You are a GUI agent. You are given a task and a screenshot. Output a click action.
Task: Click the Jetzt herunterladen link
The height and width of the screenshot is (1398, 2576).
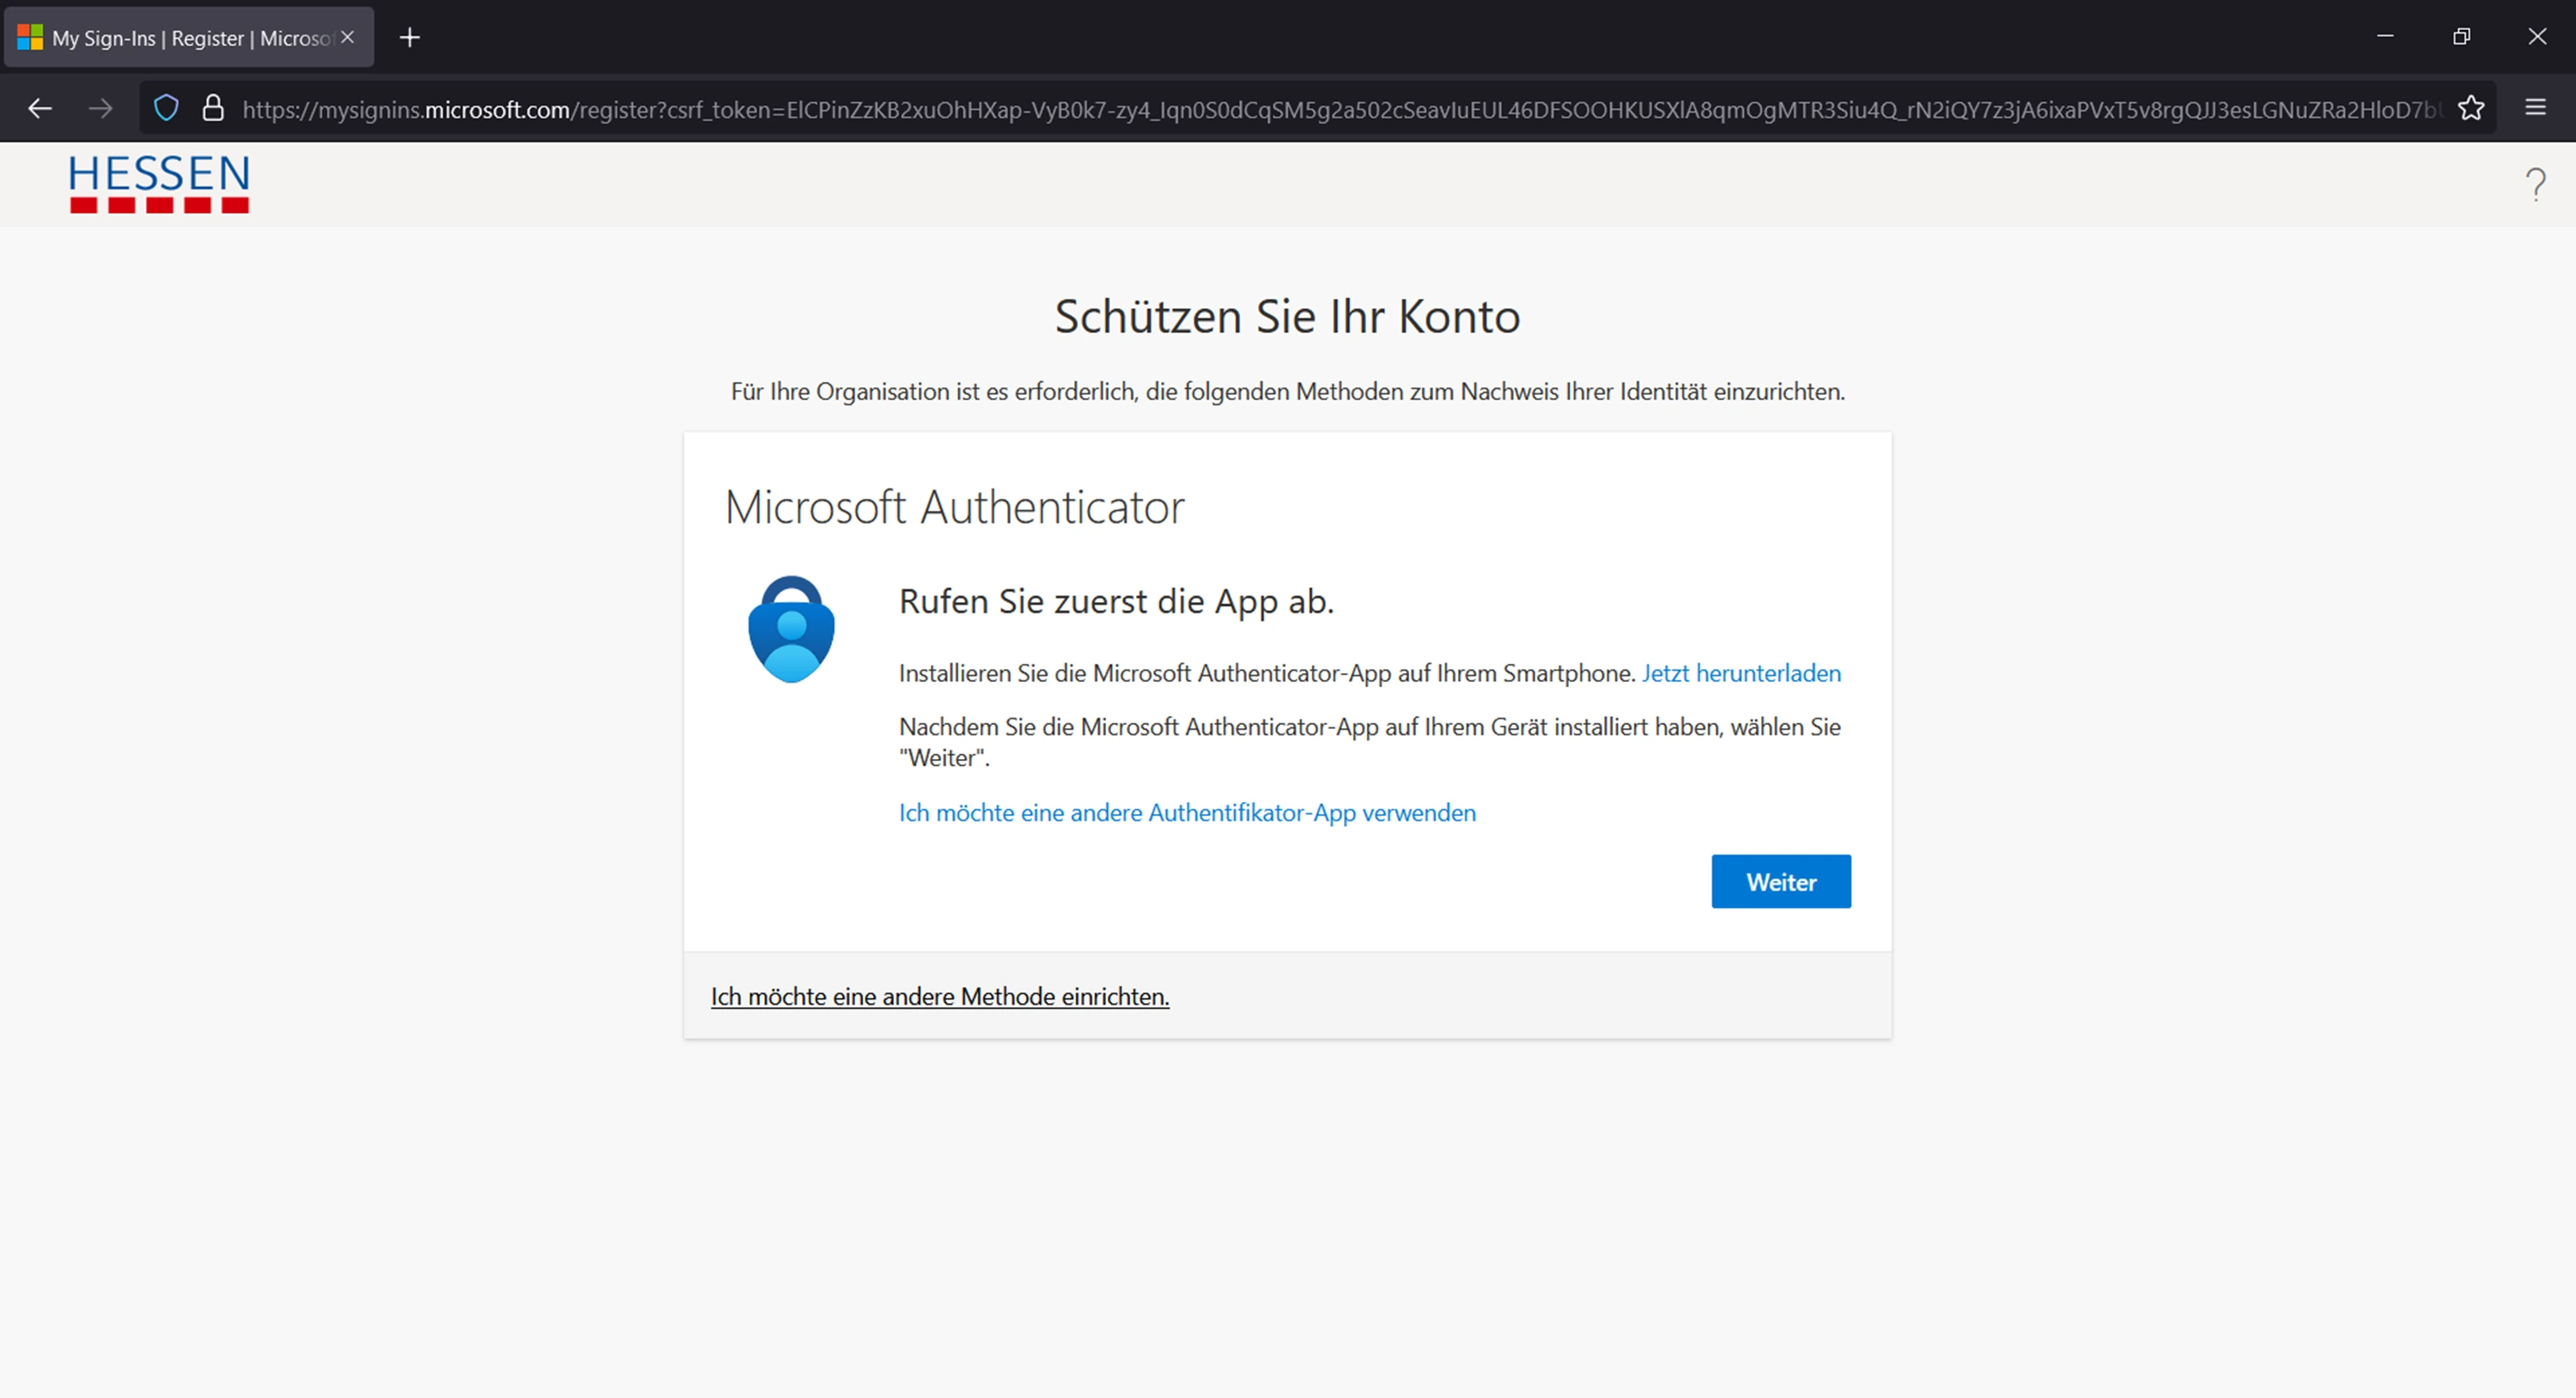(x=1741, y=673)
